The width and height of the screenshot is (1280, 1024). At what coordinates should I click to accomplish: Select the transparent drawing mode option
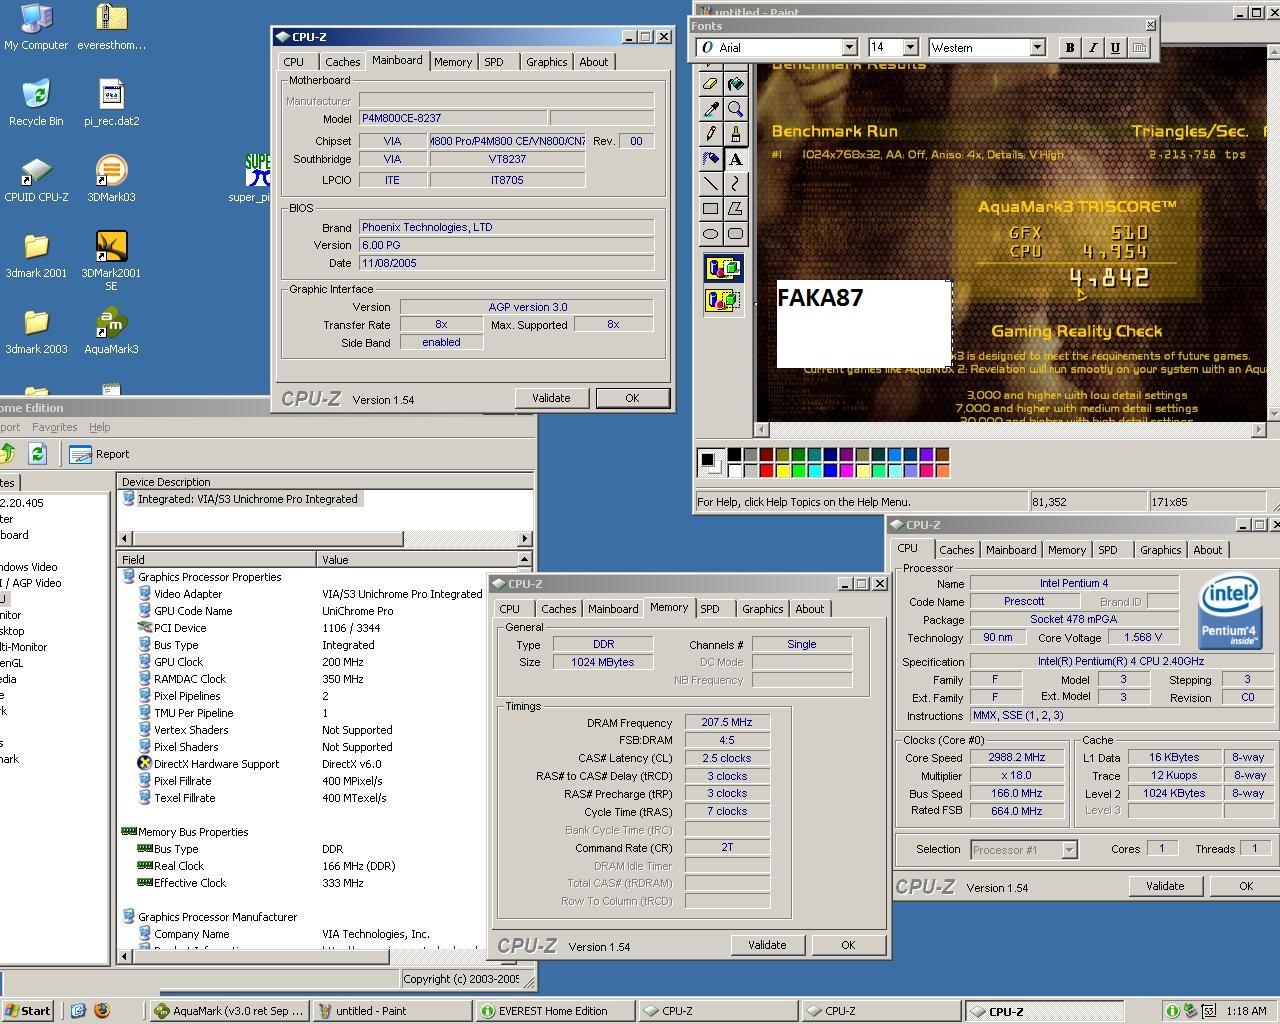[723, 299]
